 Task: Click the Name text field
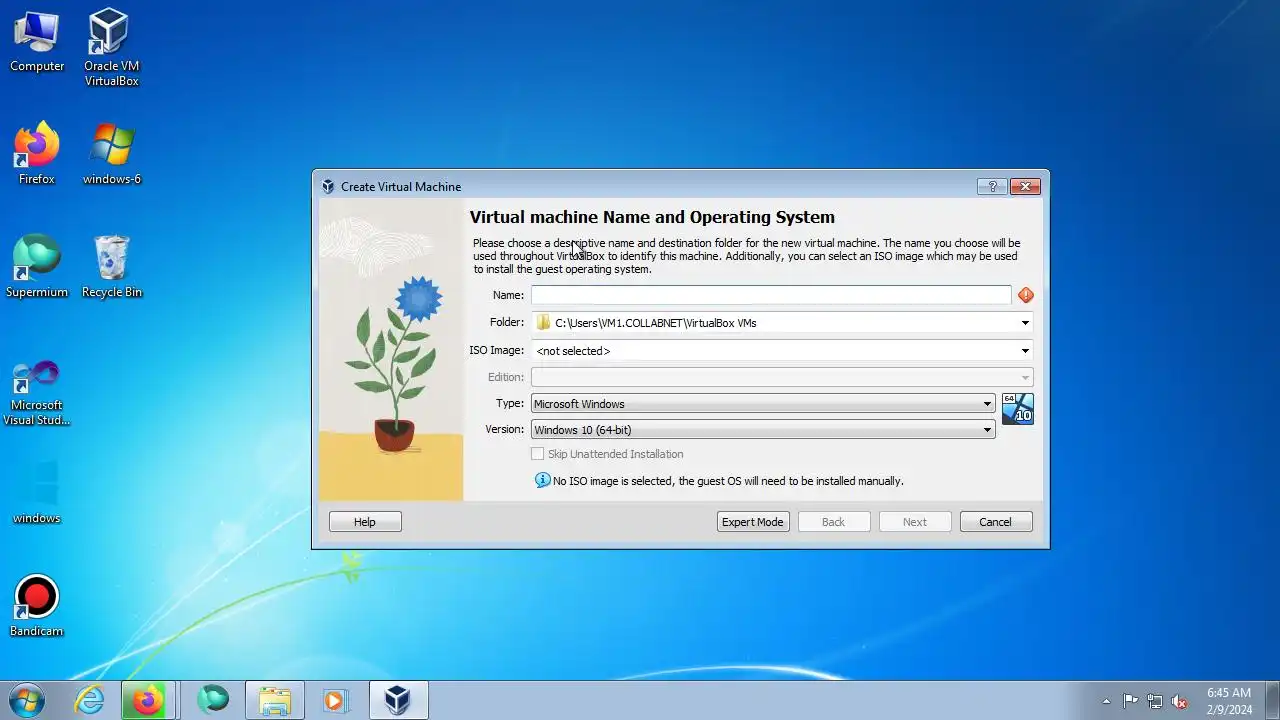[771, 295]
